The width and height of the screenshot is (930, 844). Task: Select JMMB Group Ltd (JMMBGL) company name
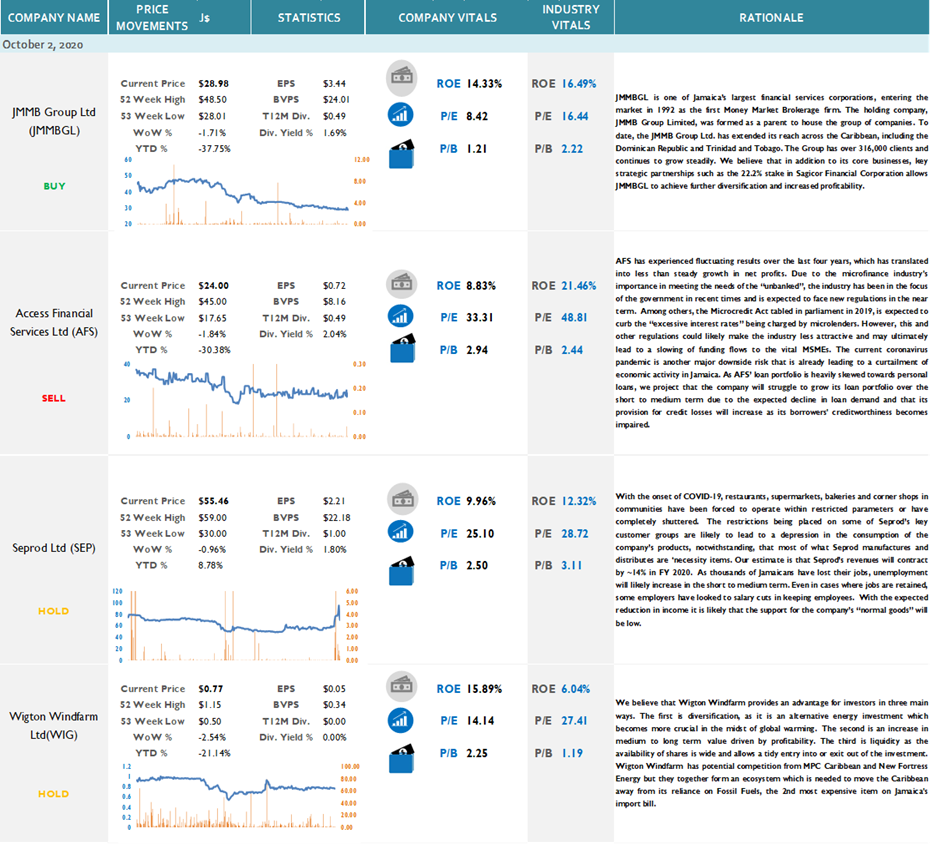pos(54,121)
